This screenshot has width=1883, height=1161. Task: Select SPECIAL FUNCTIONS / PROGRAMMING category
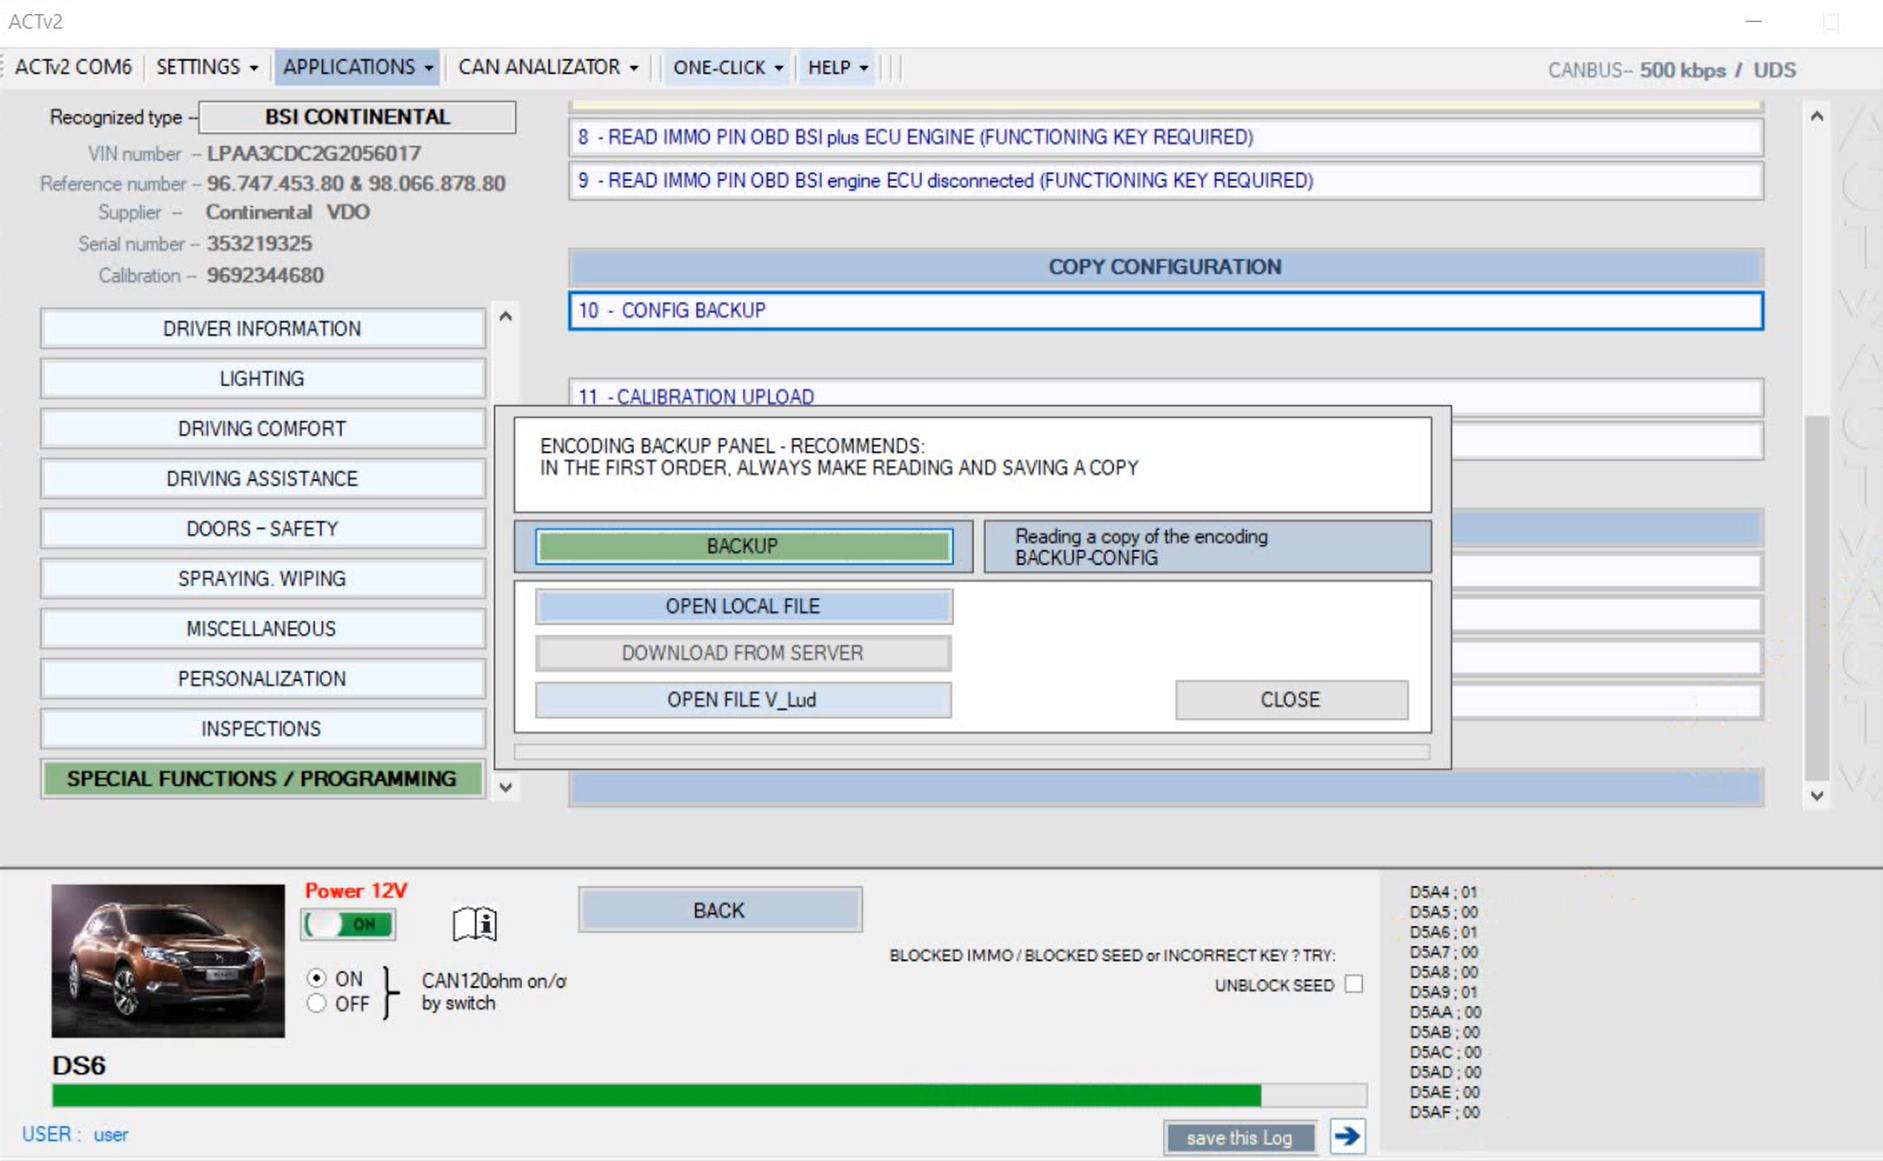point(262,779)
